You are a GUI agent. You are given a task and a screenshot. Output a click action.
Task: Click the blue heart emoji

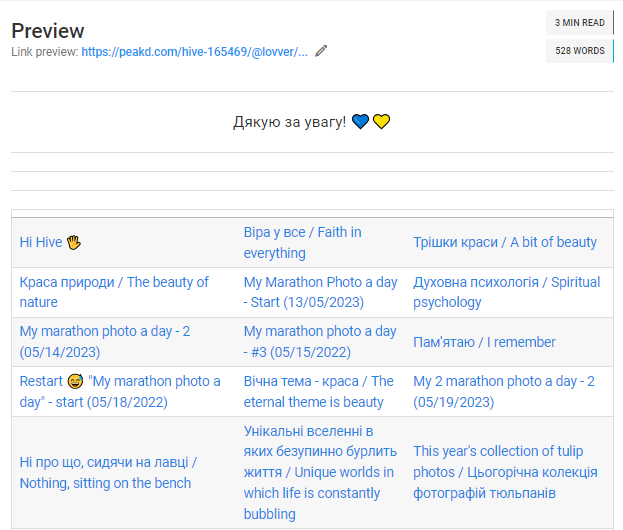pos(360,122)
